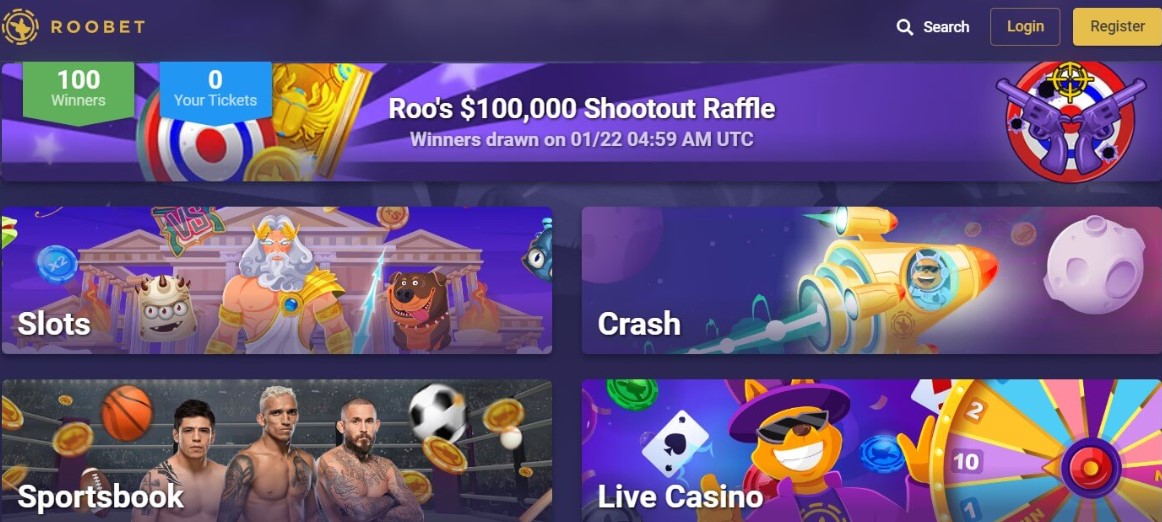Open the Slots category tile

276,280
